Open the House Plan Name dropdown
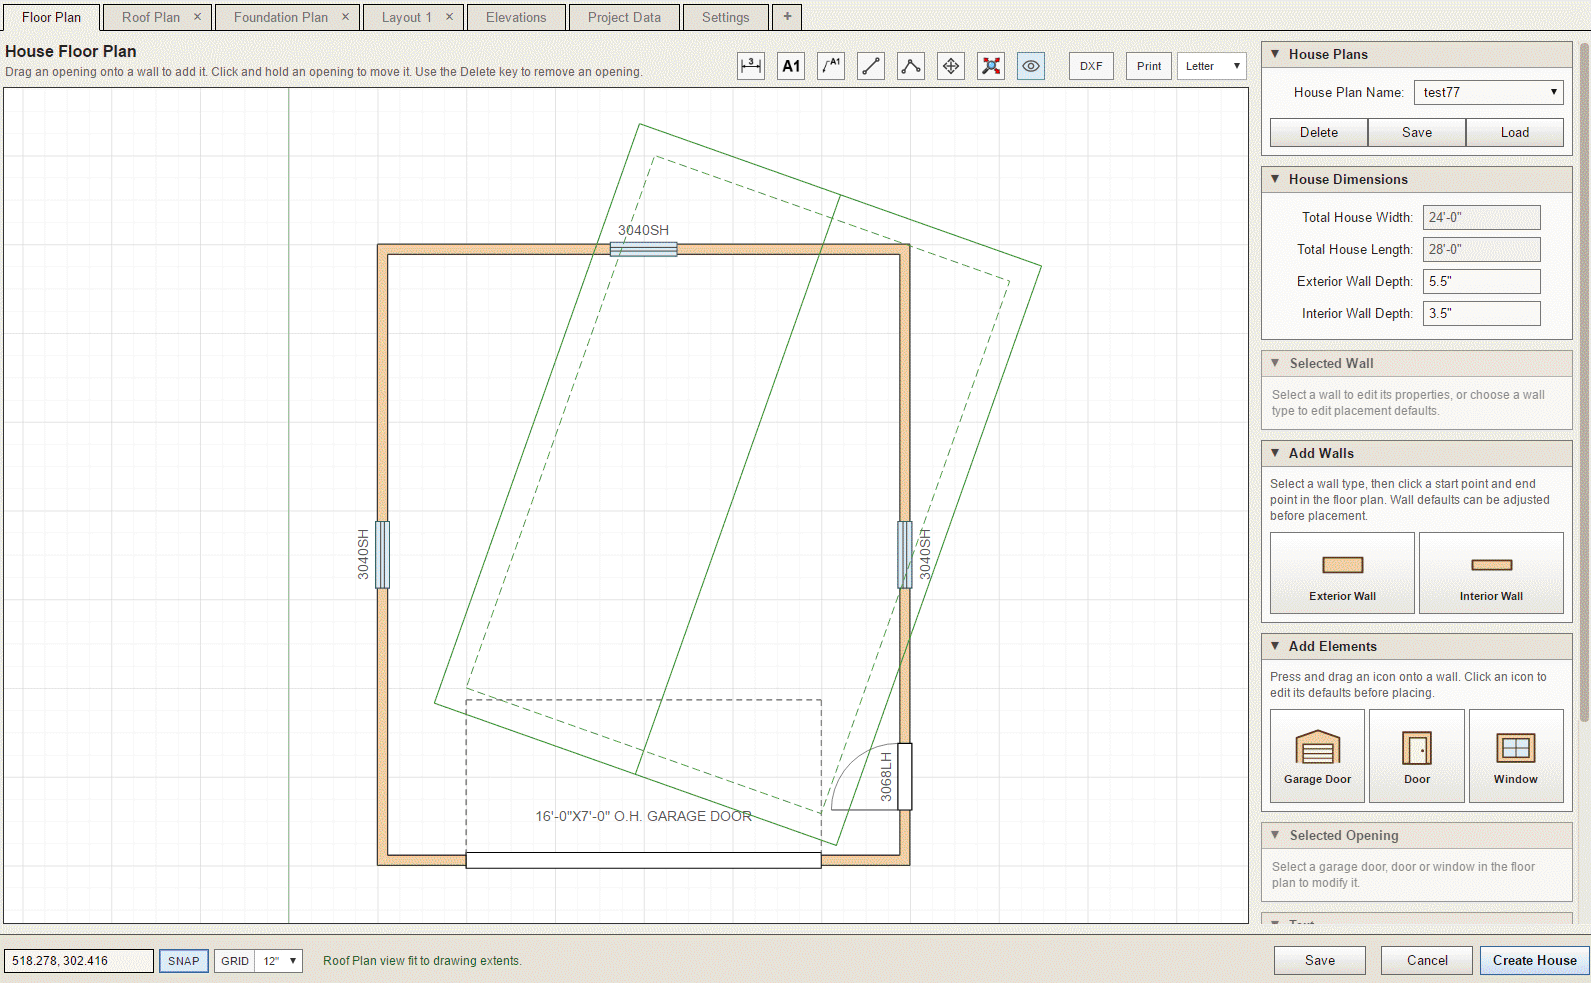This screenshot has width=1591, height=983. (x=1489, y=92)
